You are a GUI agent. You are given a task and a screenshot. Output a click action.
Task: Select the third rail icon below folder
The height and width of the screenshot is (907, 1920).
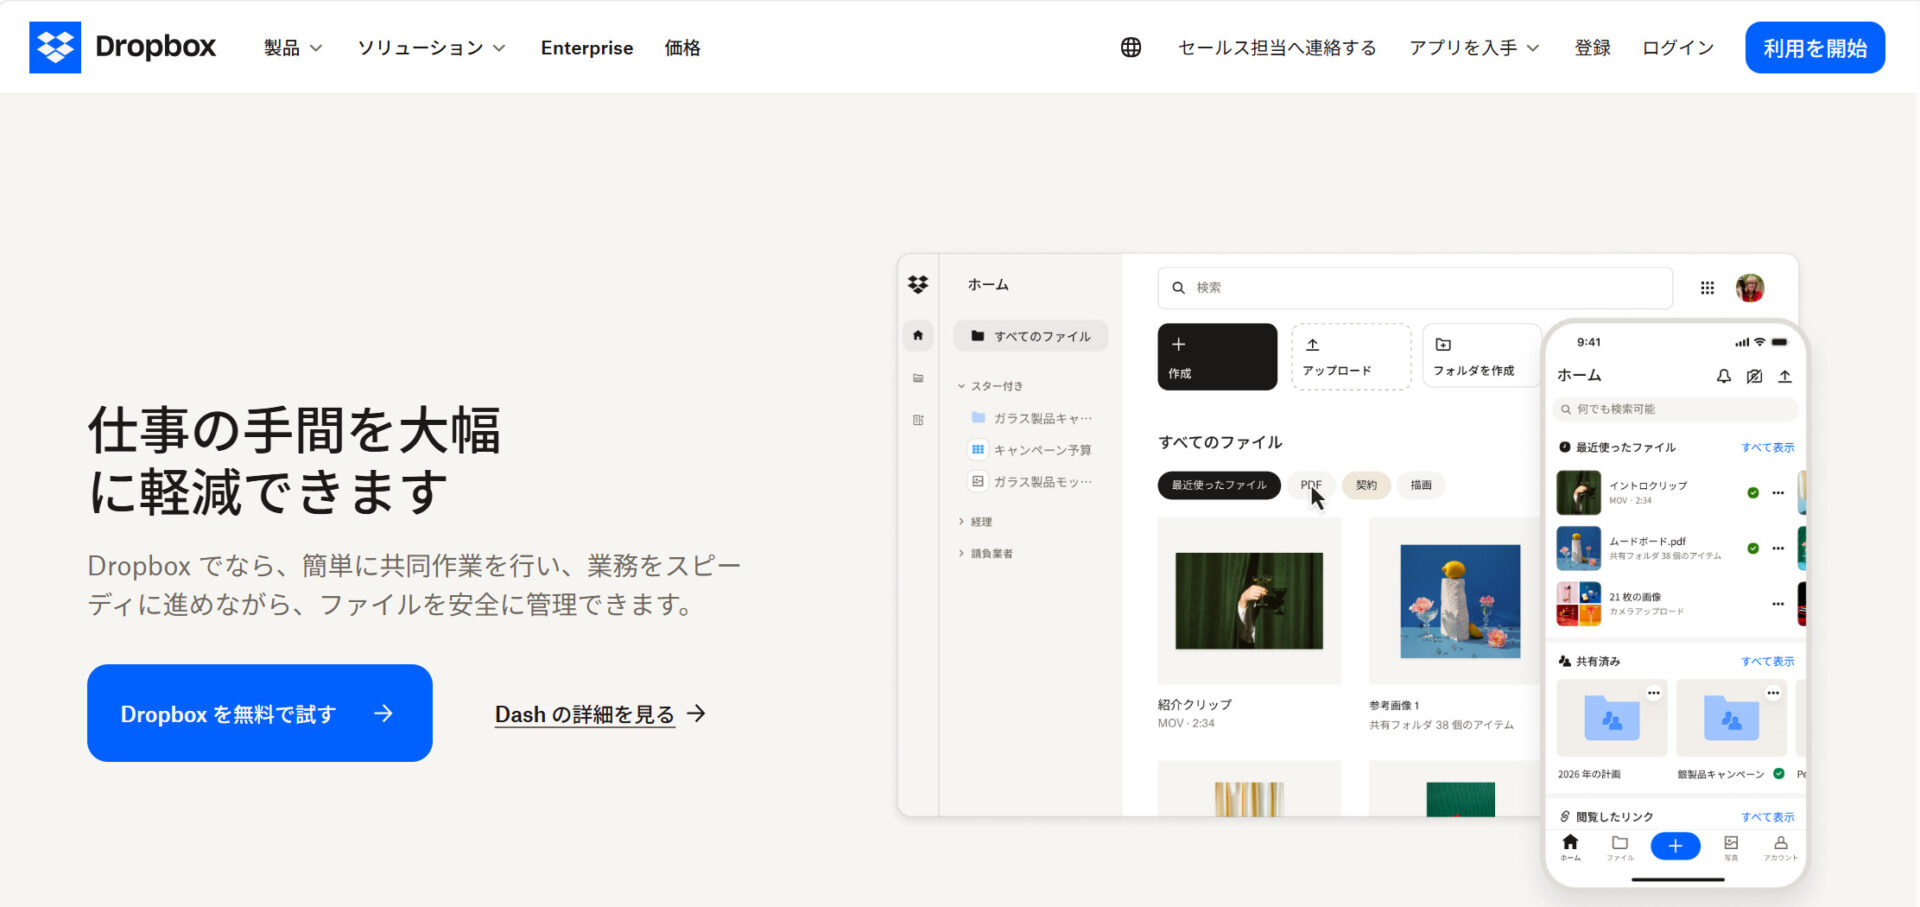(x=918, y=420)
